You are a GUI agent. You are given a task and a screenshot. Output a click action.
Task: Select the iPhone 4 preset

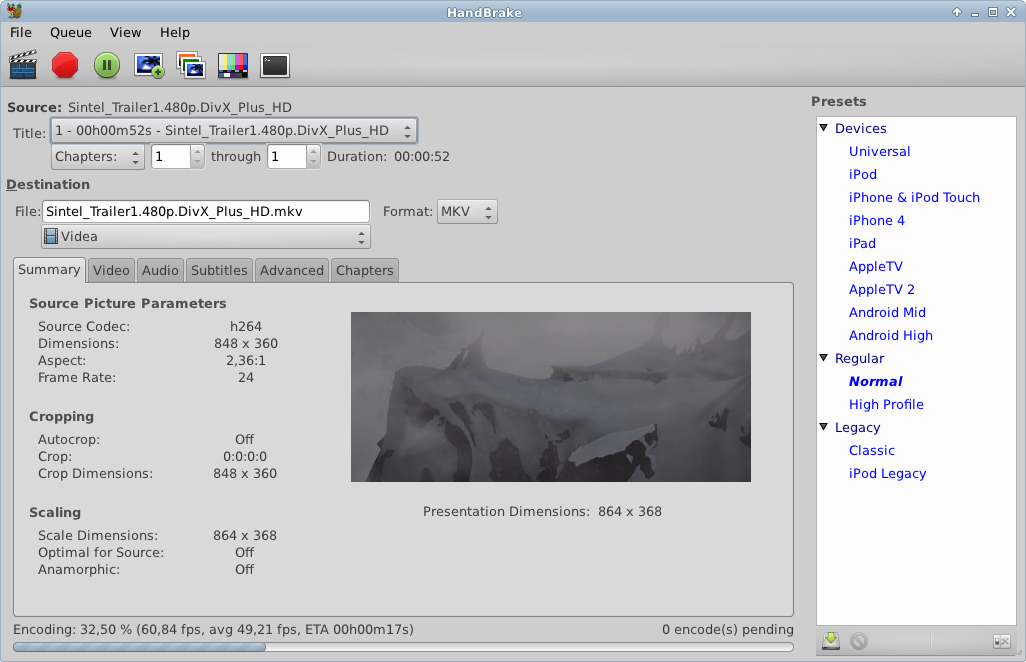tap(877, 220)
